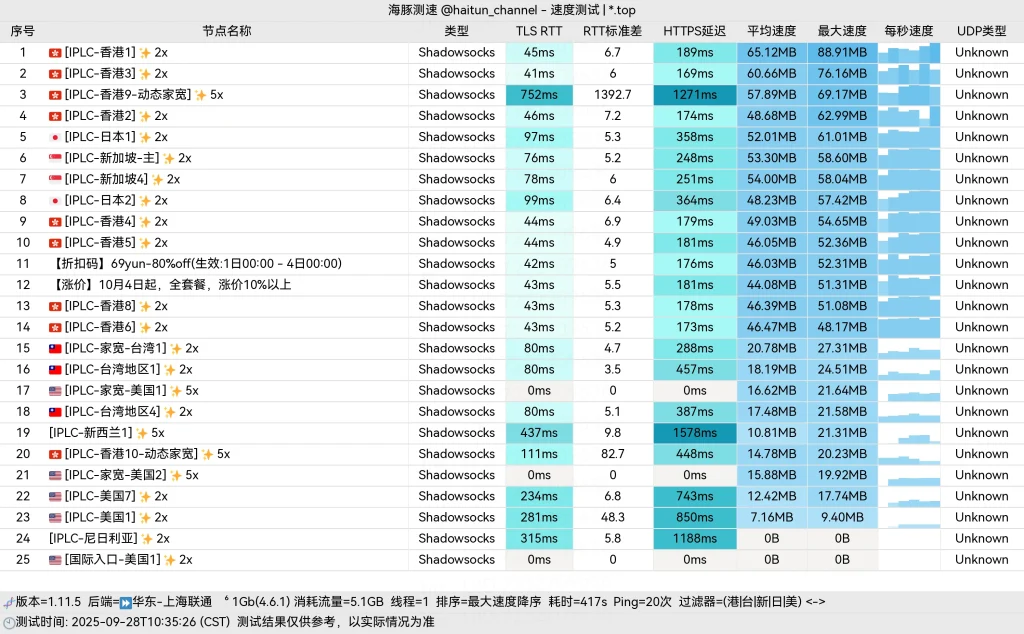Sort by the 最大速度 column header

tap(842, 30)
